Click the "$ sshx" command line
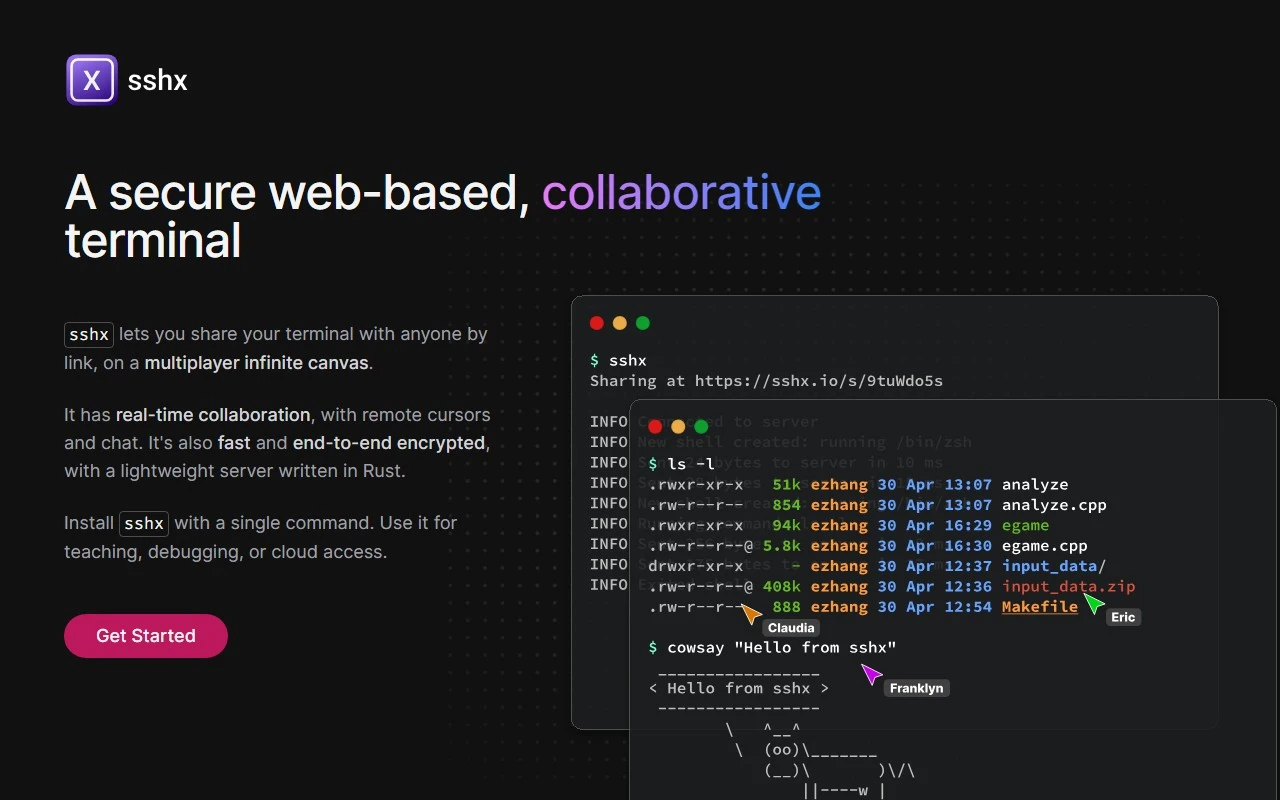 [619, 360]
